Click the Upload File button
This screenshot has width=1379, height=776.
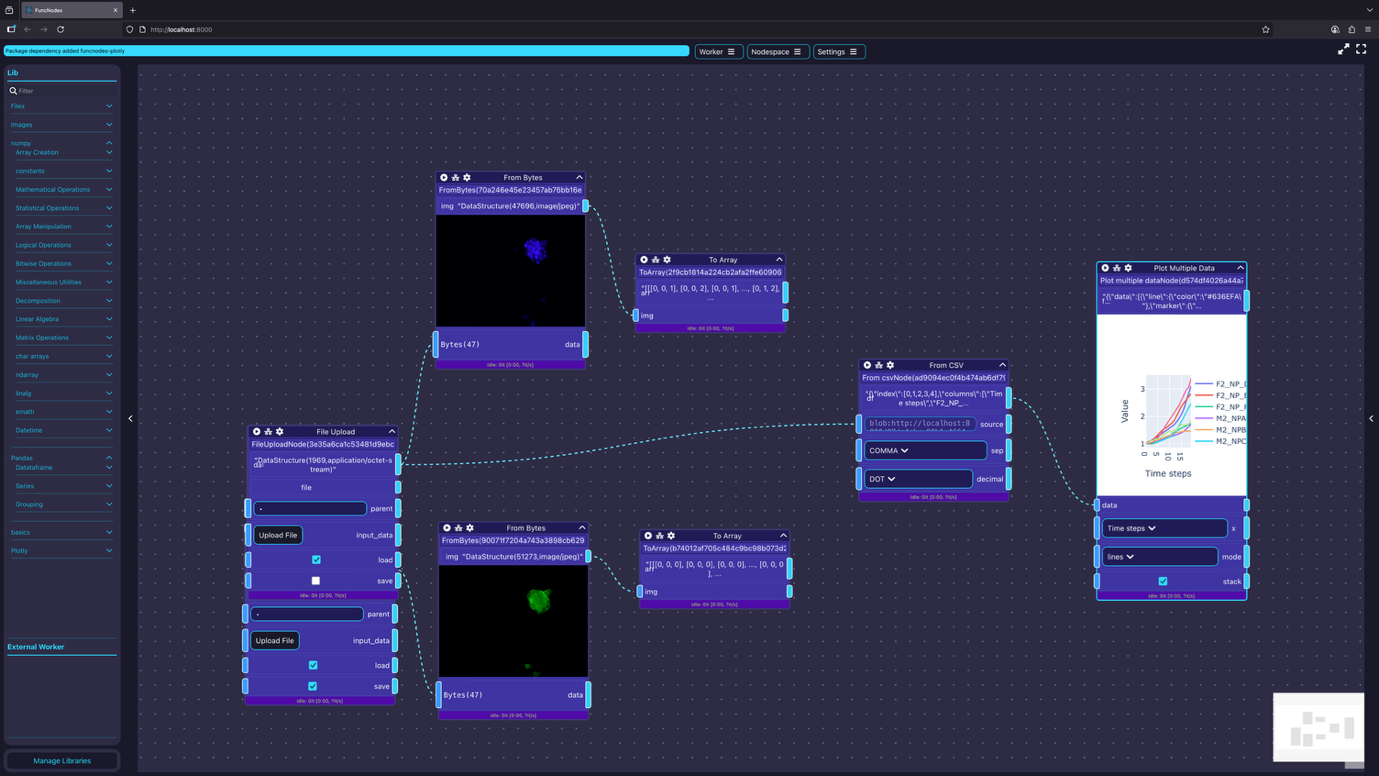coord(277,534)
